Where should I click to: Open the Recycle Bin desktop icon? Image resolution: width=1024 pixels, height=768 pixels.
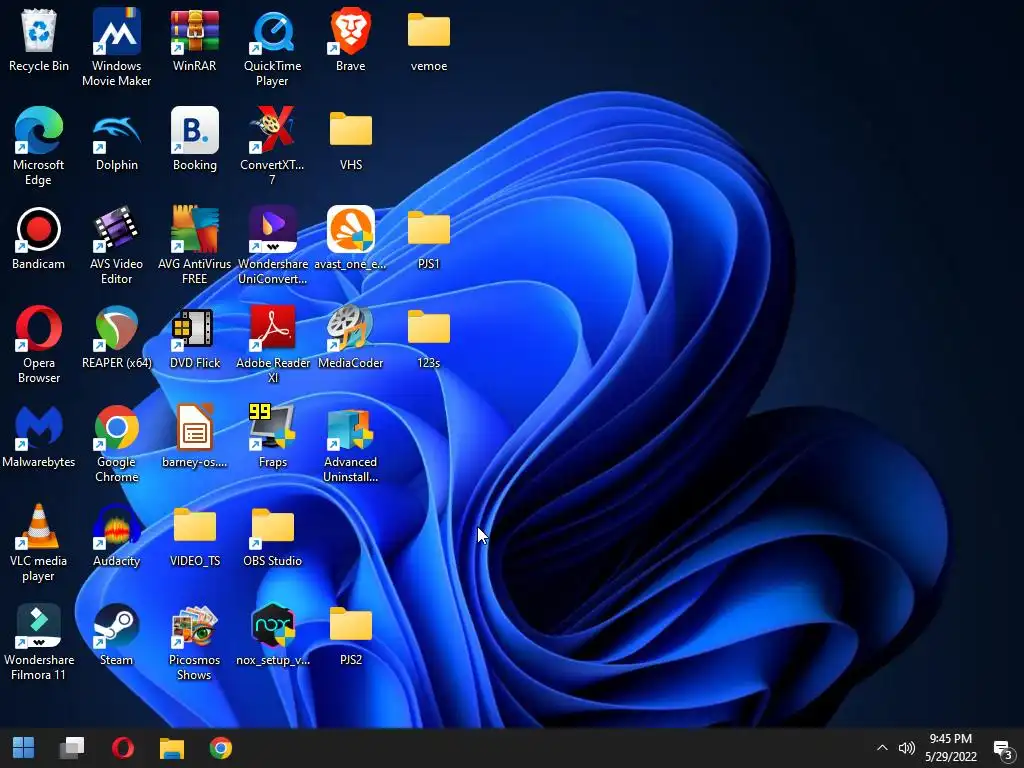click(x=39, y=40)
